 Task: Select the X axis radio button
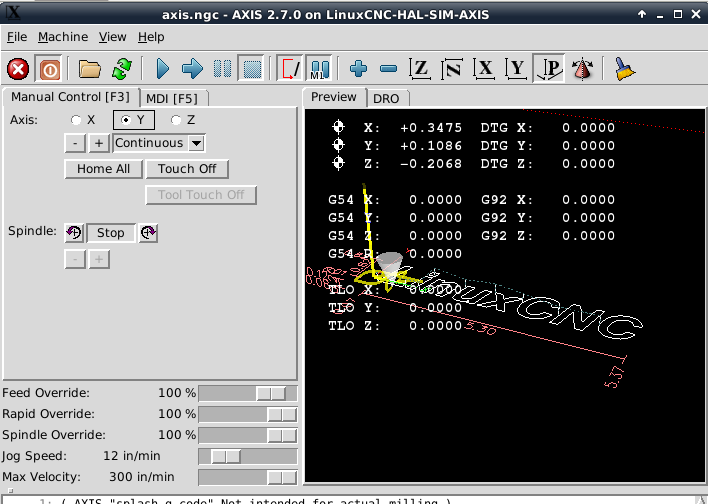point(84,120)
